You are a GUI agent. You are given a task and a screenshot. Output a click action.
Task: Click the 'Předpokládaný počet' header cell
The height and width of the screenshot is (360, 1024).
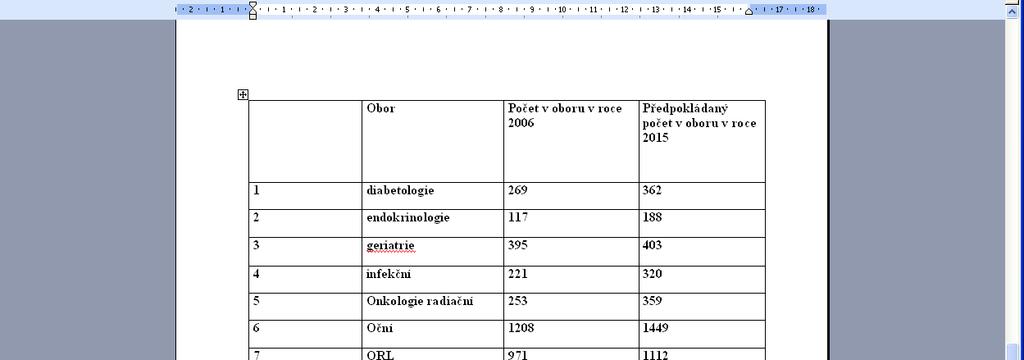click(x=702, y=141)
